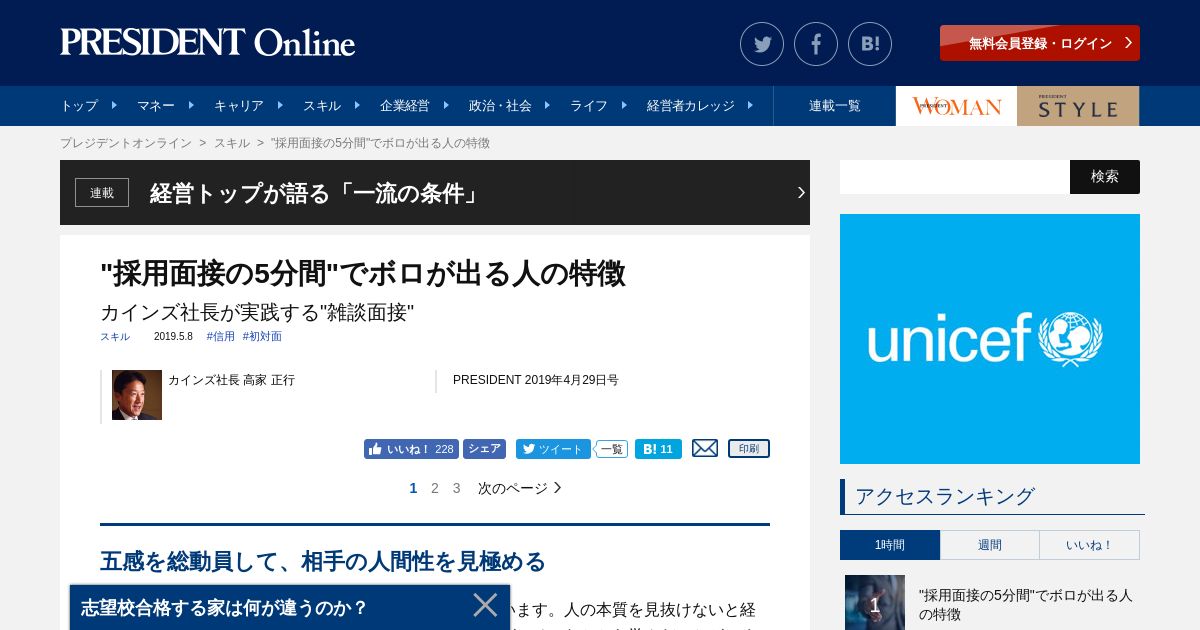This screenshot has height=630, width=1200.
Task: Click the アクセスランキング heading
Action: coord(945,496)
